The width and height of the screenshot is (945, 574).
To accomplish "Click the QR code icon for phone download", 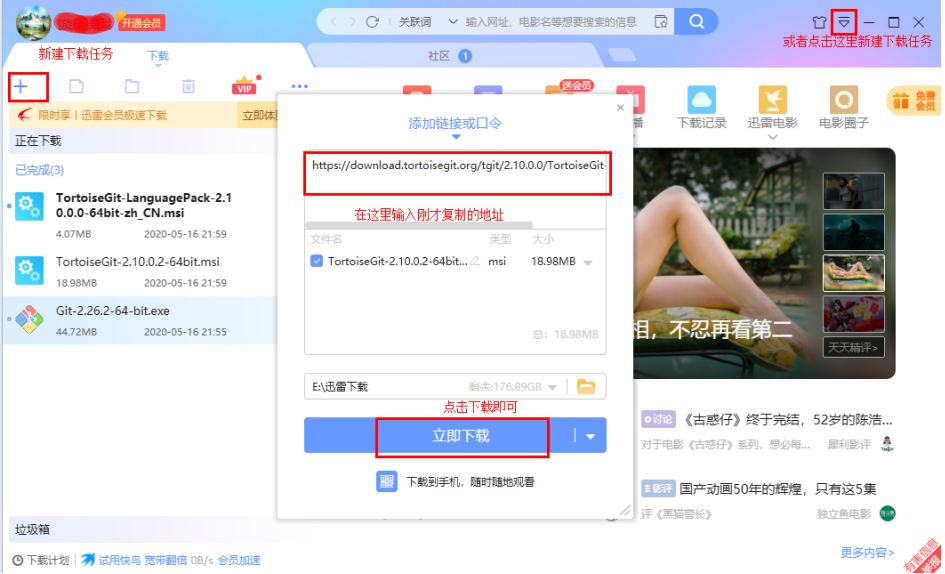I will pos(386,481).
